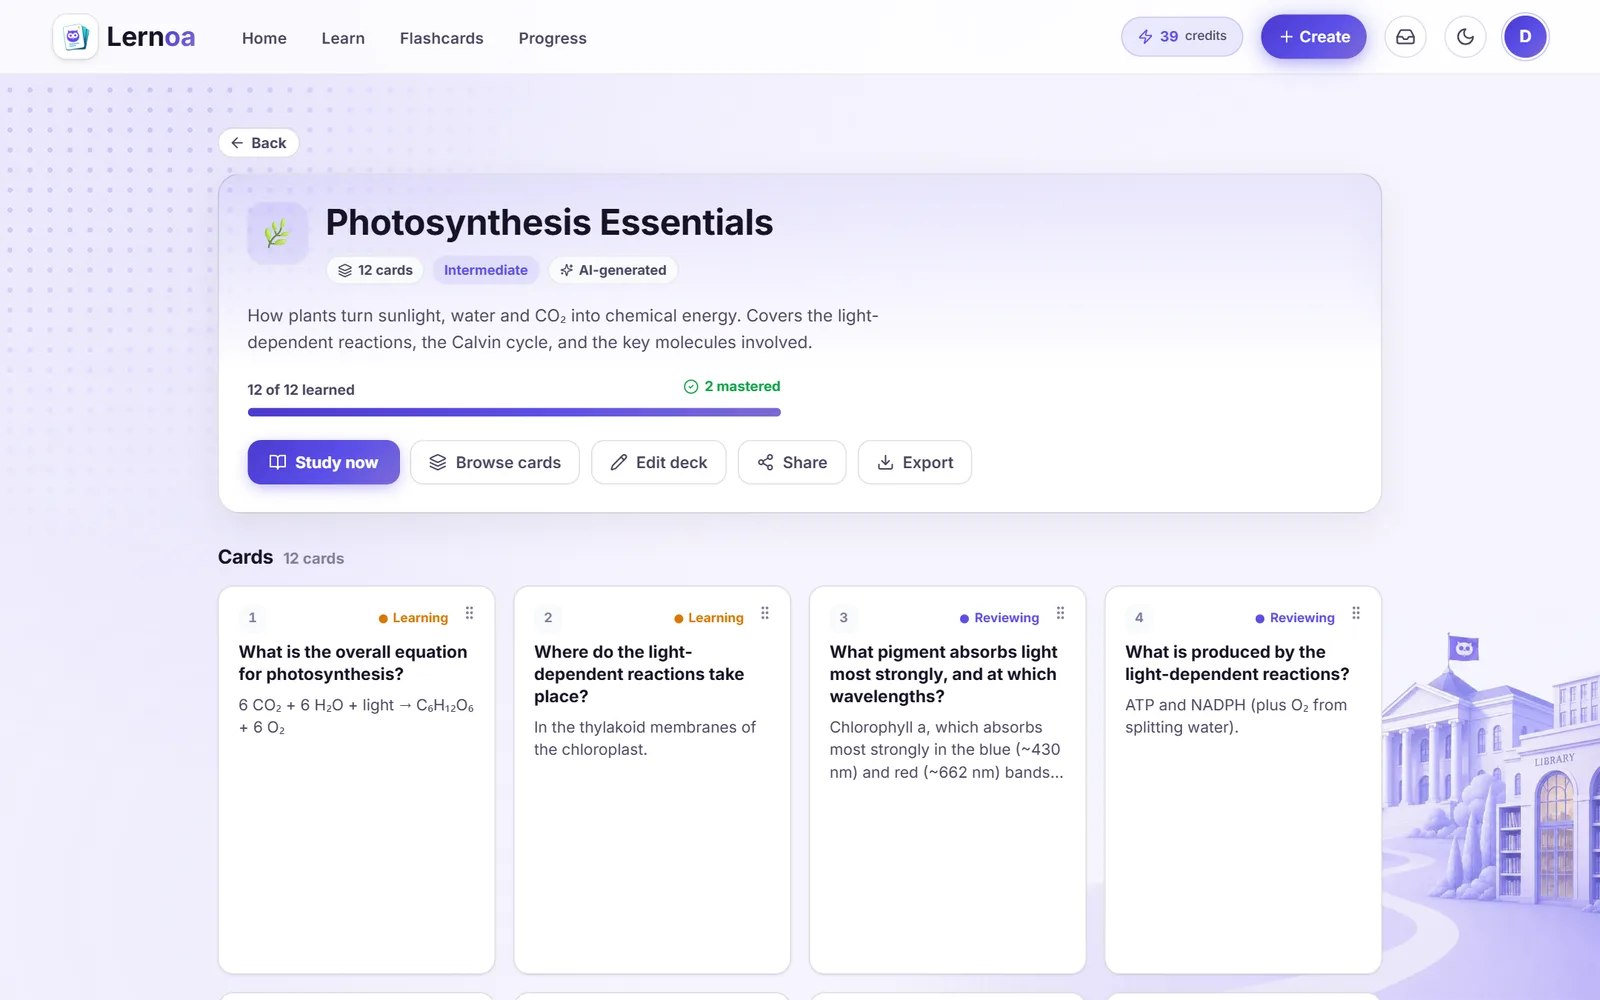This screenshot has width=1600, height=1000.
Task: Open the inbox notifications icon
Action: 1405,37
